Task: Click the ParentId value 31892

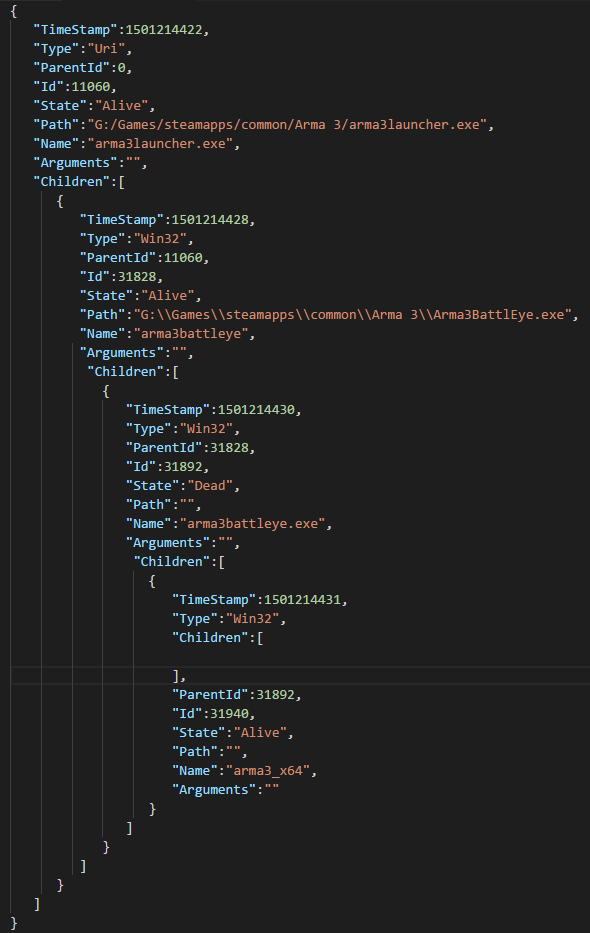Action: click(275, 694)
